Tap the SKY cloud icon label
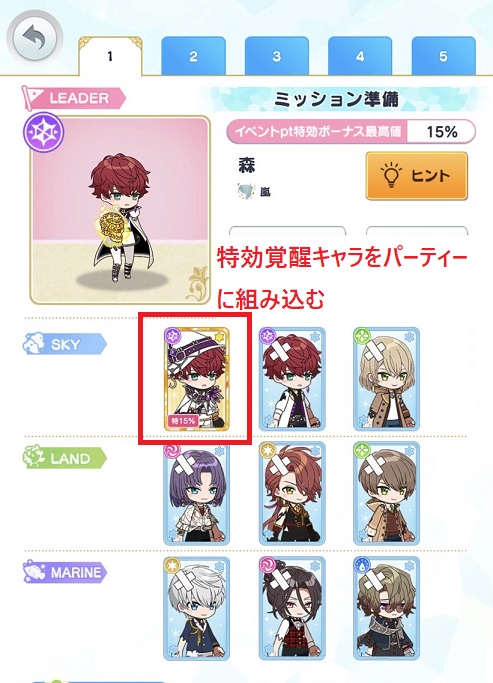 click(64, 344)
